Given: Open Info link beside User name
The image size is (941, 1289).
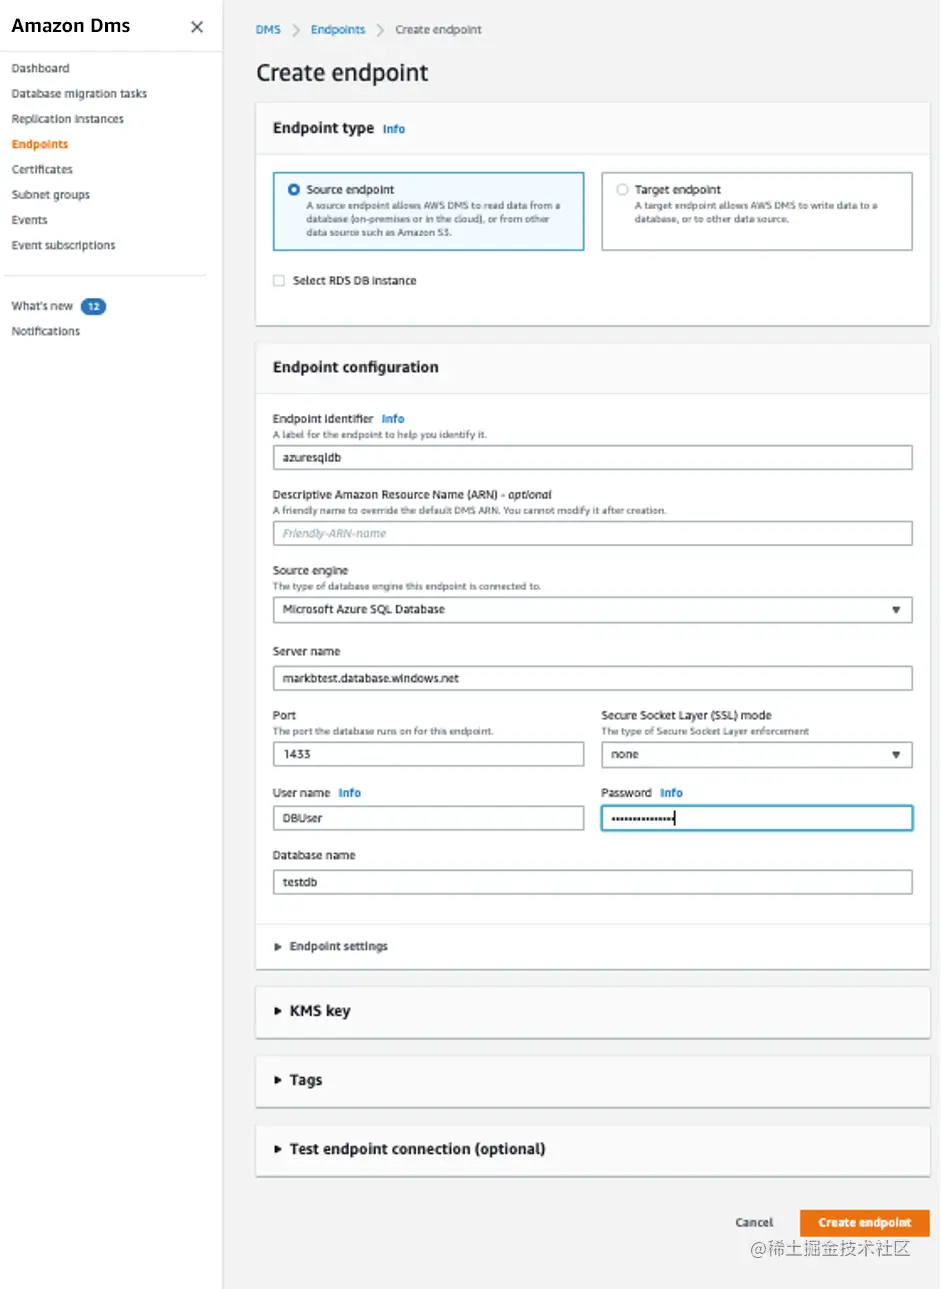Looking at the screenshot, I should click(349, 793).
